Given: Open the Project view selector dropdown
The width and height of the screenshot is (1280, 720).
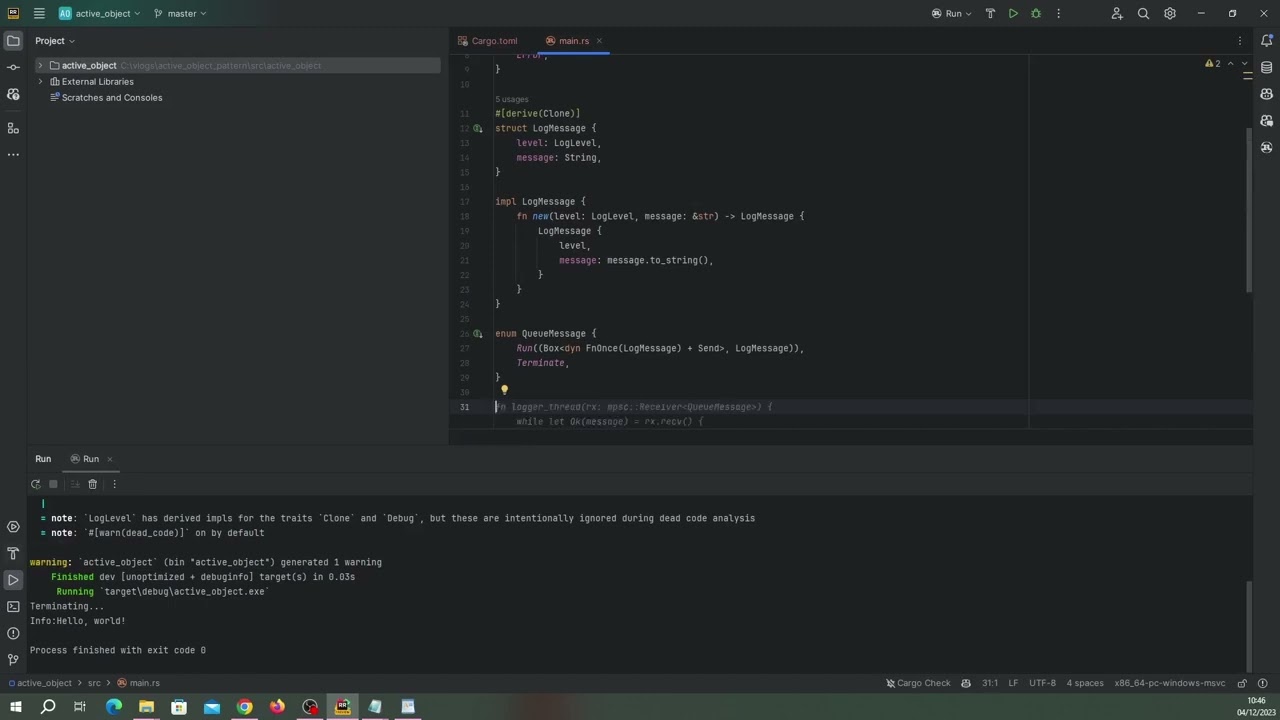Looking at the screenshot, I should click(x=55, y=41).
